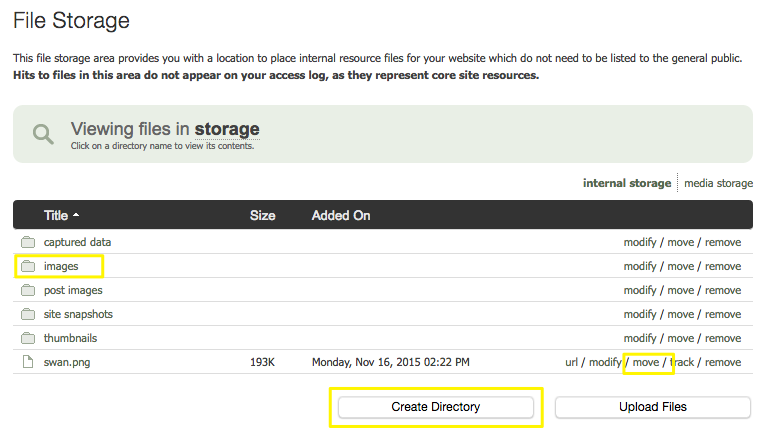Get the url for swan.png

572,362
